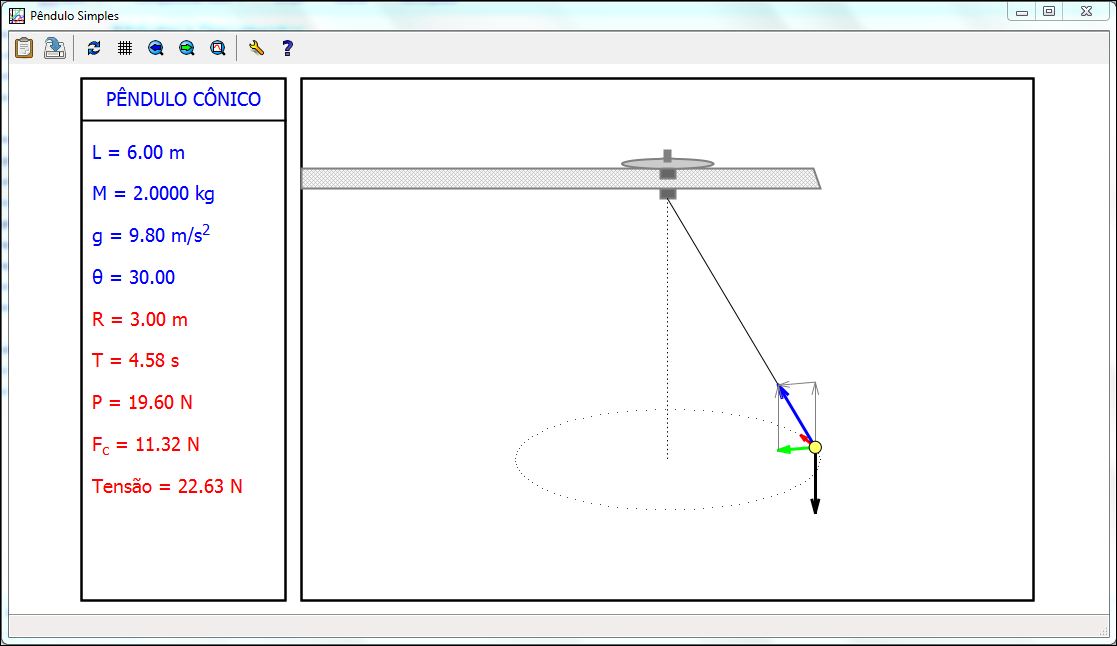Toggle the grid display icon

pos(124,47)
